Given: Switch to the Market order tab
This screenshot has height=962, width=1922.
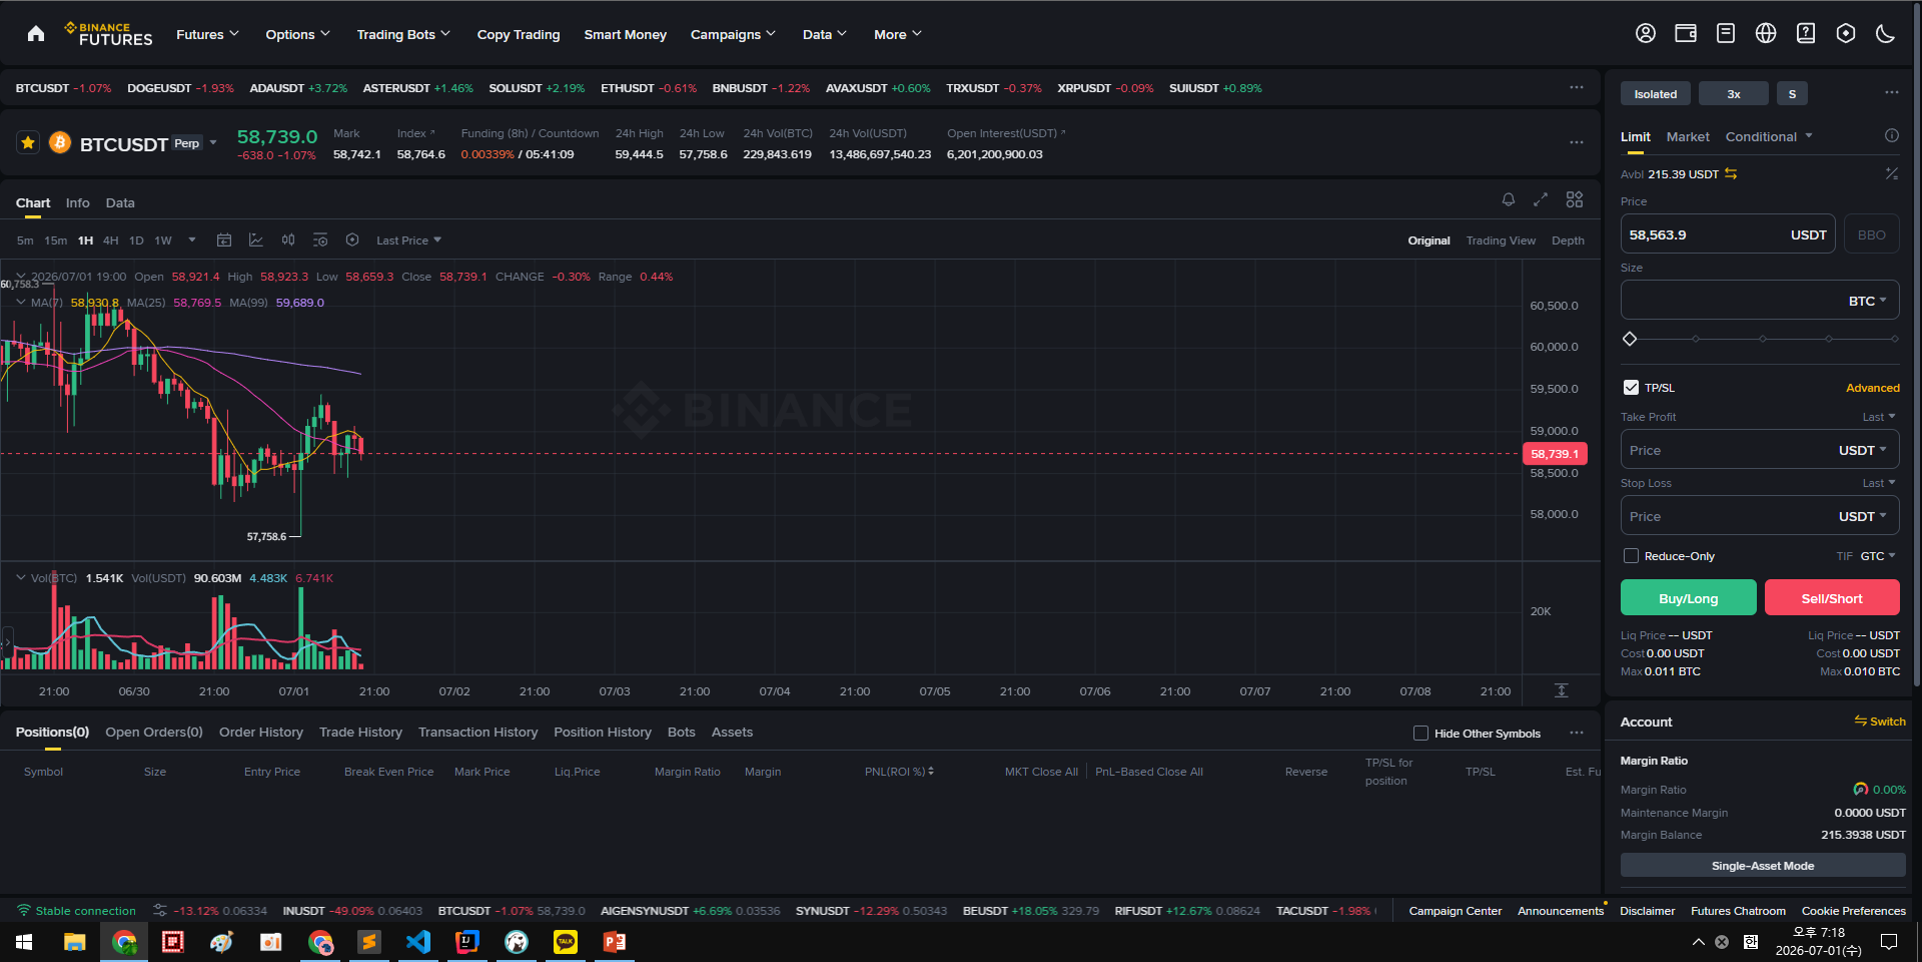Looking at the screenshot, I should [x=1687, y=136].
